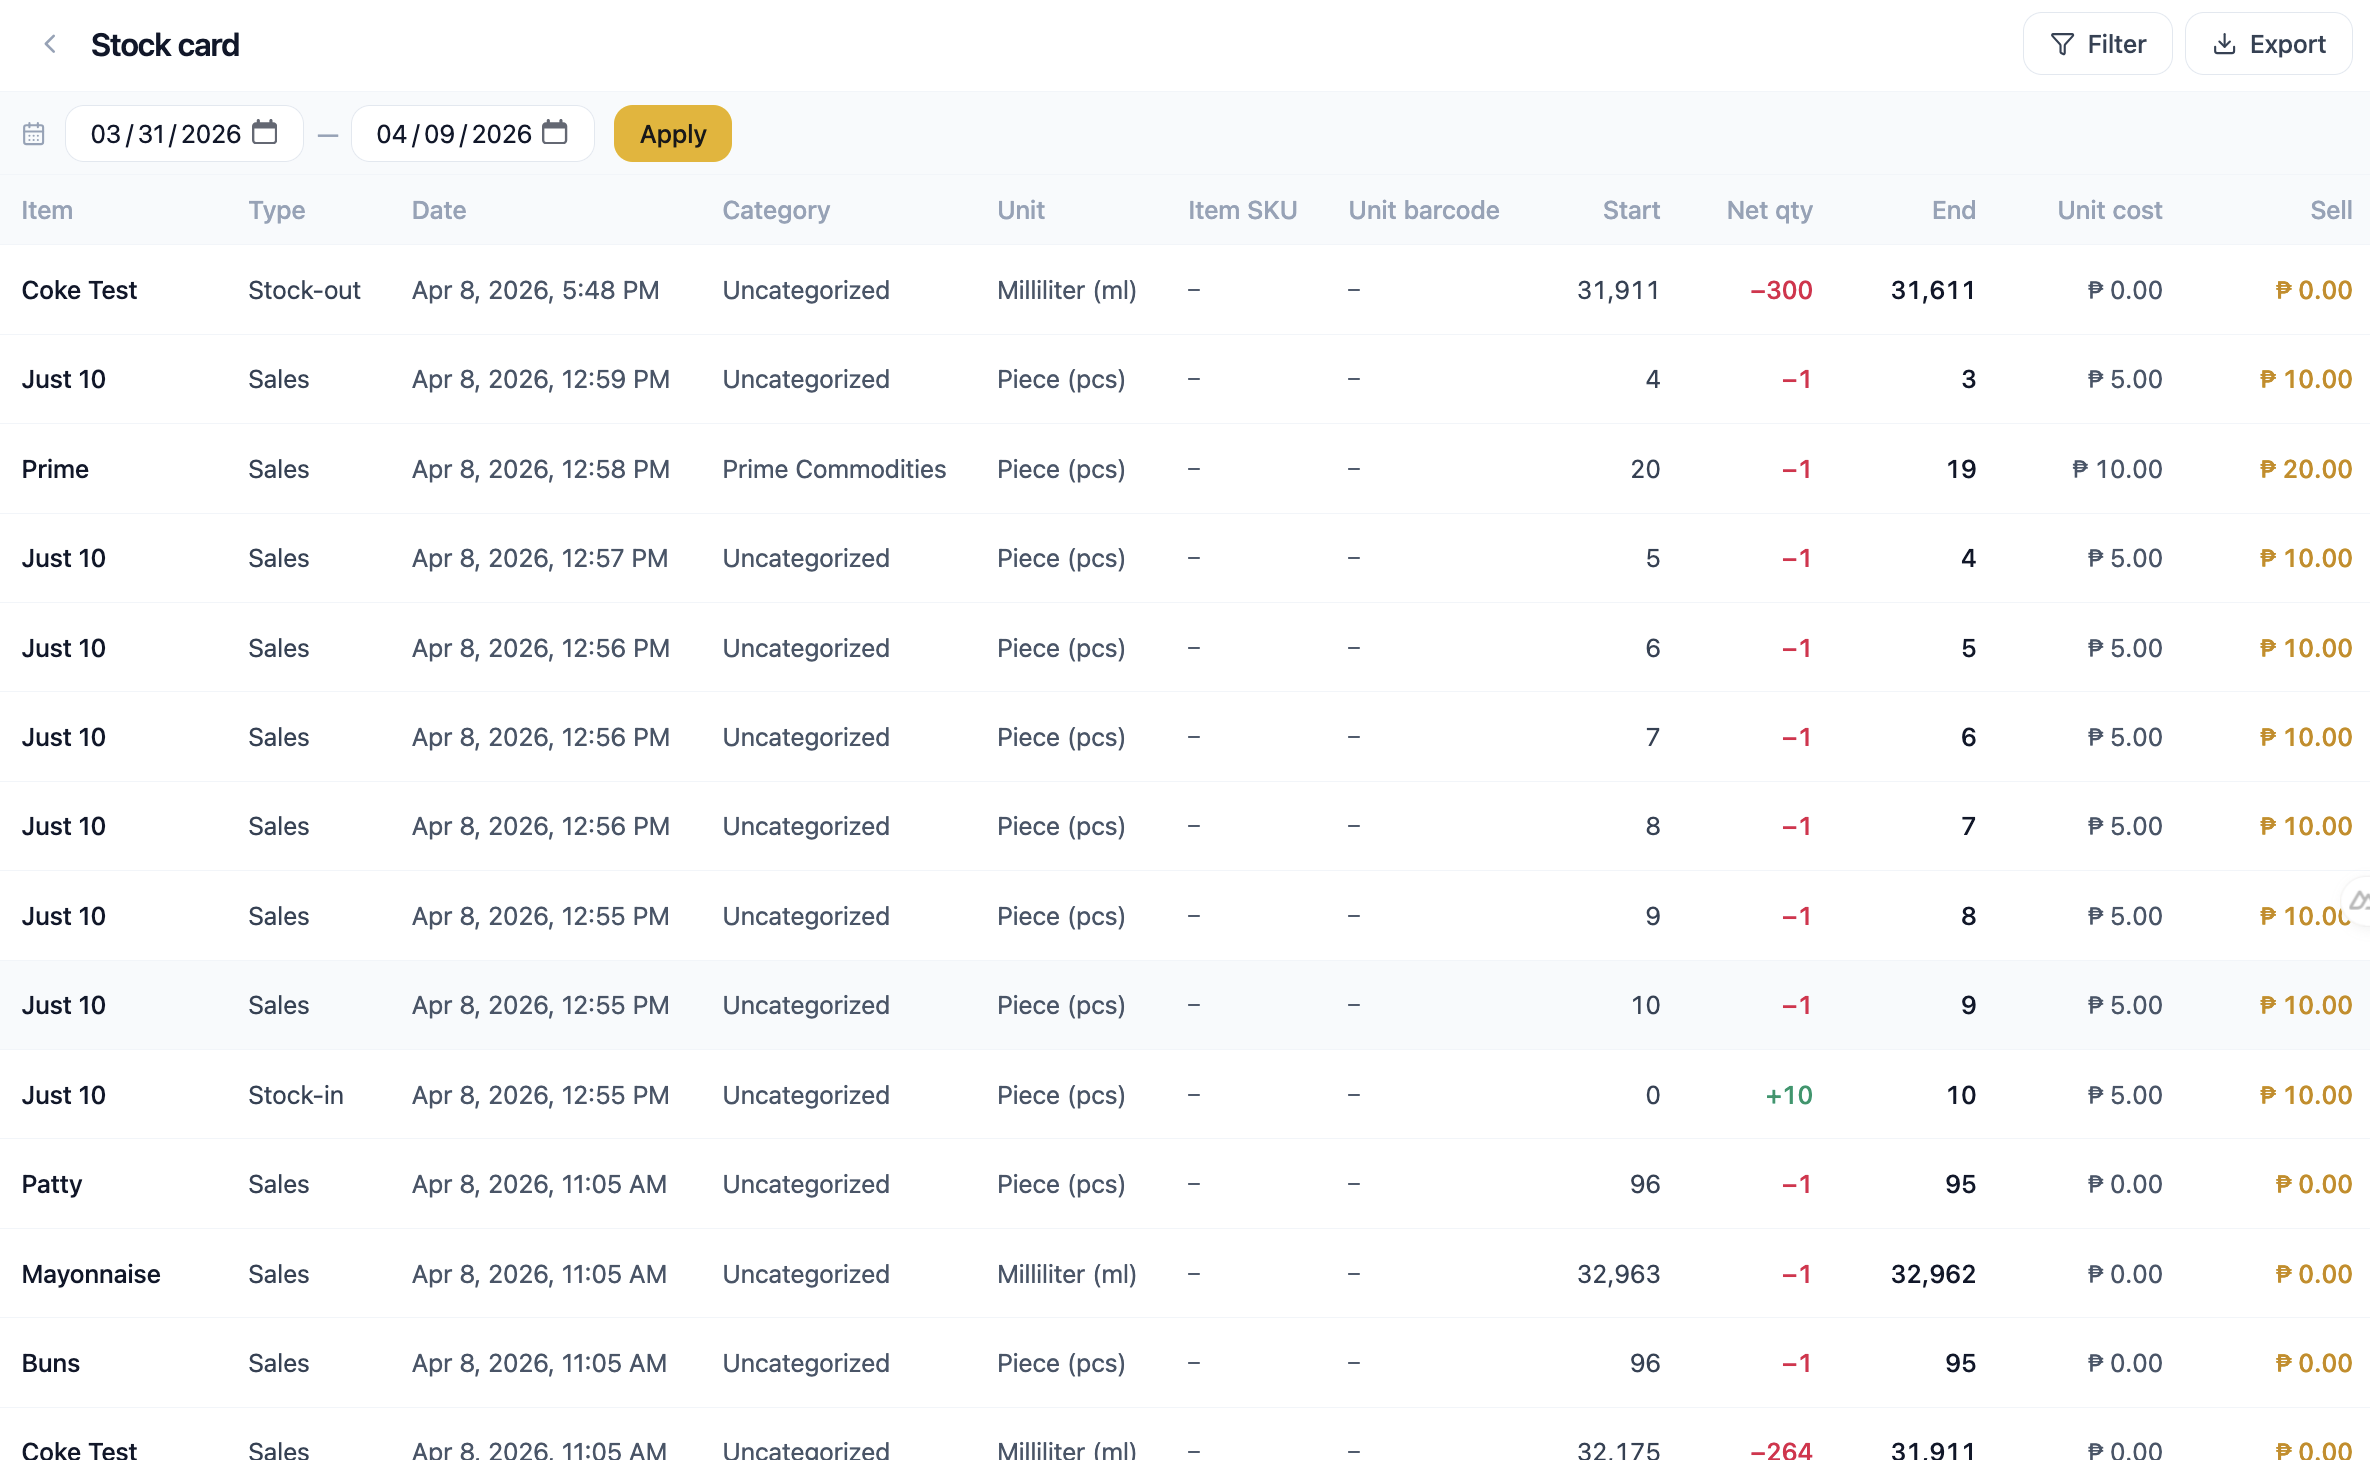Select the Prime sales row
The width and height of the screenshot is (2370, 1460).
[56, 469]
